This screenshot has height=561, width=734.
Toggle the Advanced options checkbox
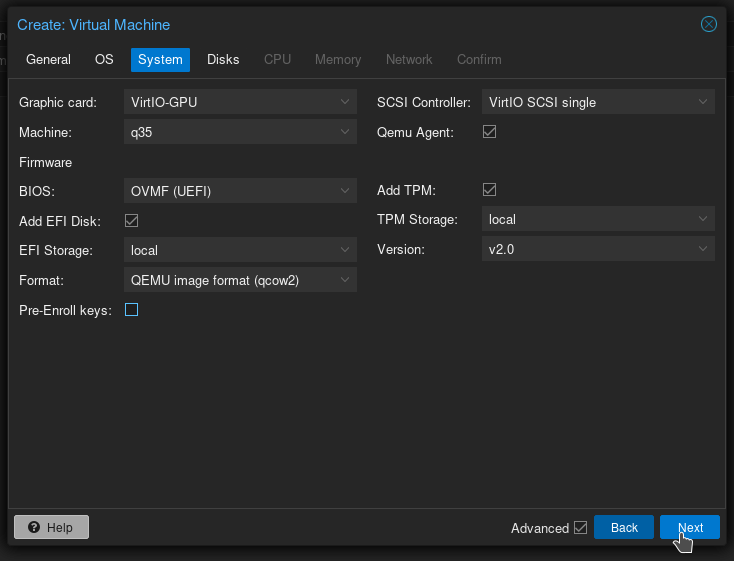tap(580, 528)
